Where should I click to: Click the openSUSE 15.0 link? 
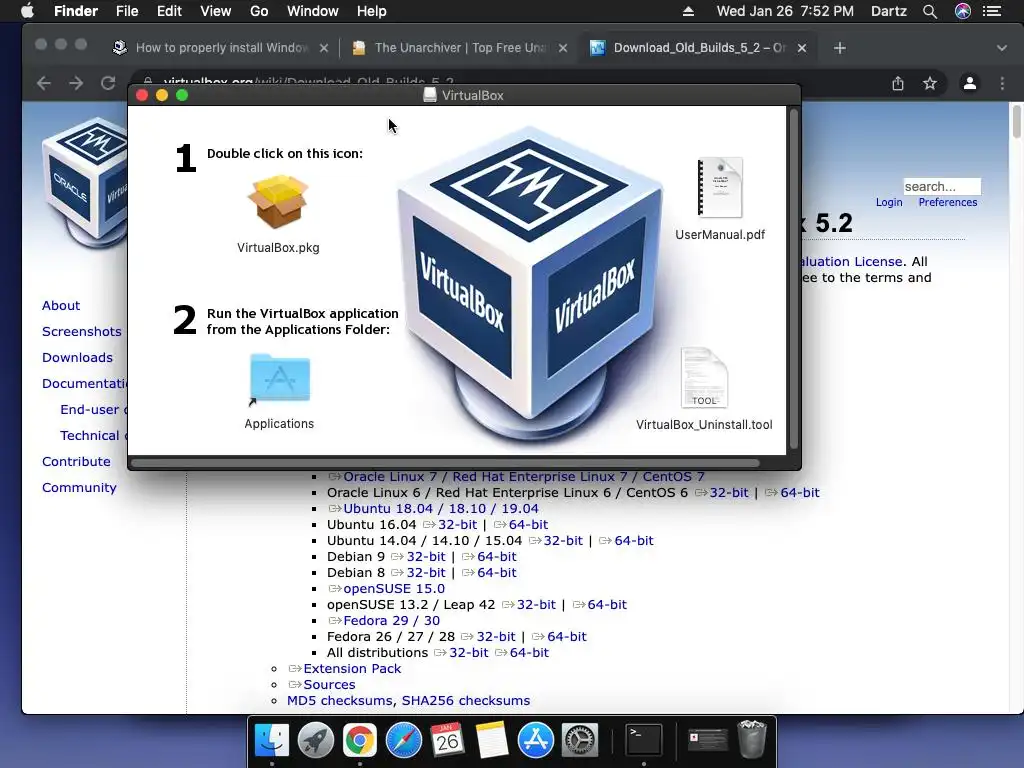(x=394, y=588)
